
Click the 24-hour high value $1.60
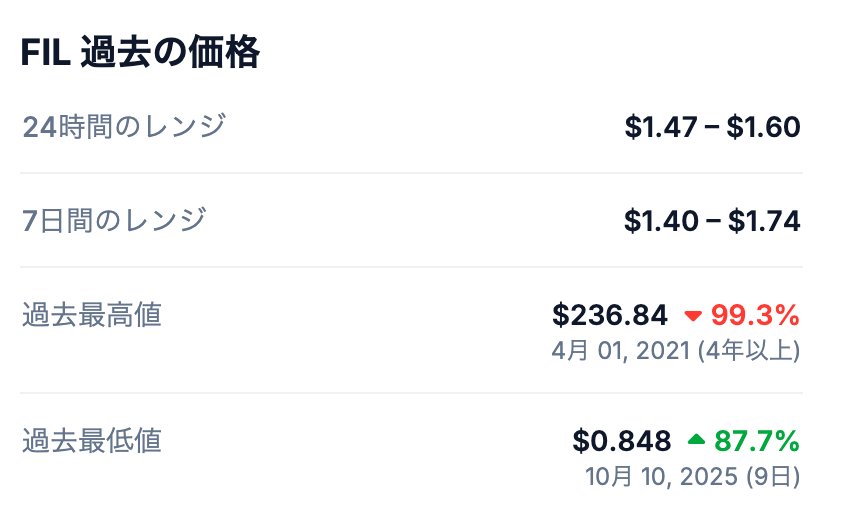[763, 128]
